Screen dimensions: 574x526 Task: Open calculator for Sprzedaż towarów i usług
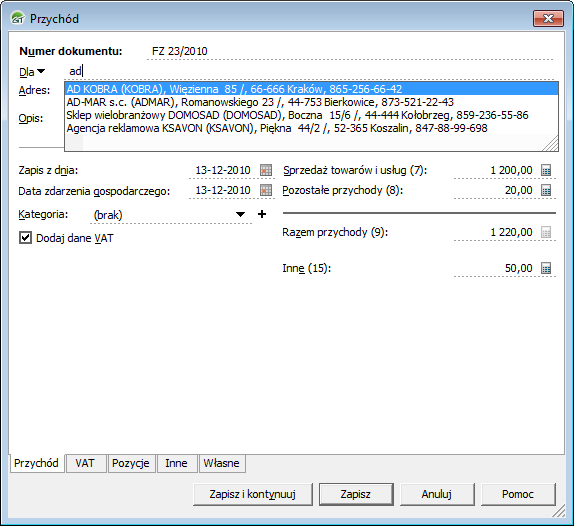[x=546, y=170]
